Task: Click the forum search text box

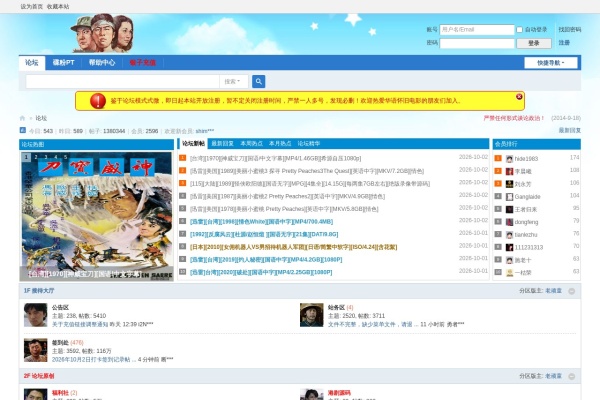Action: [122, 82]
